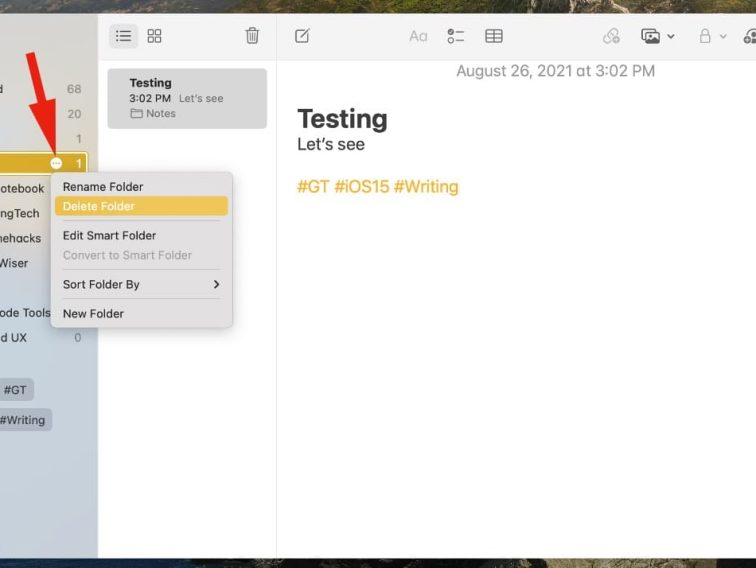Click the trash icon to delete note
Image resolution: width=756 pixels, height=568 pixels.
(252, 36)
